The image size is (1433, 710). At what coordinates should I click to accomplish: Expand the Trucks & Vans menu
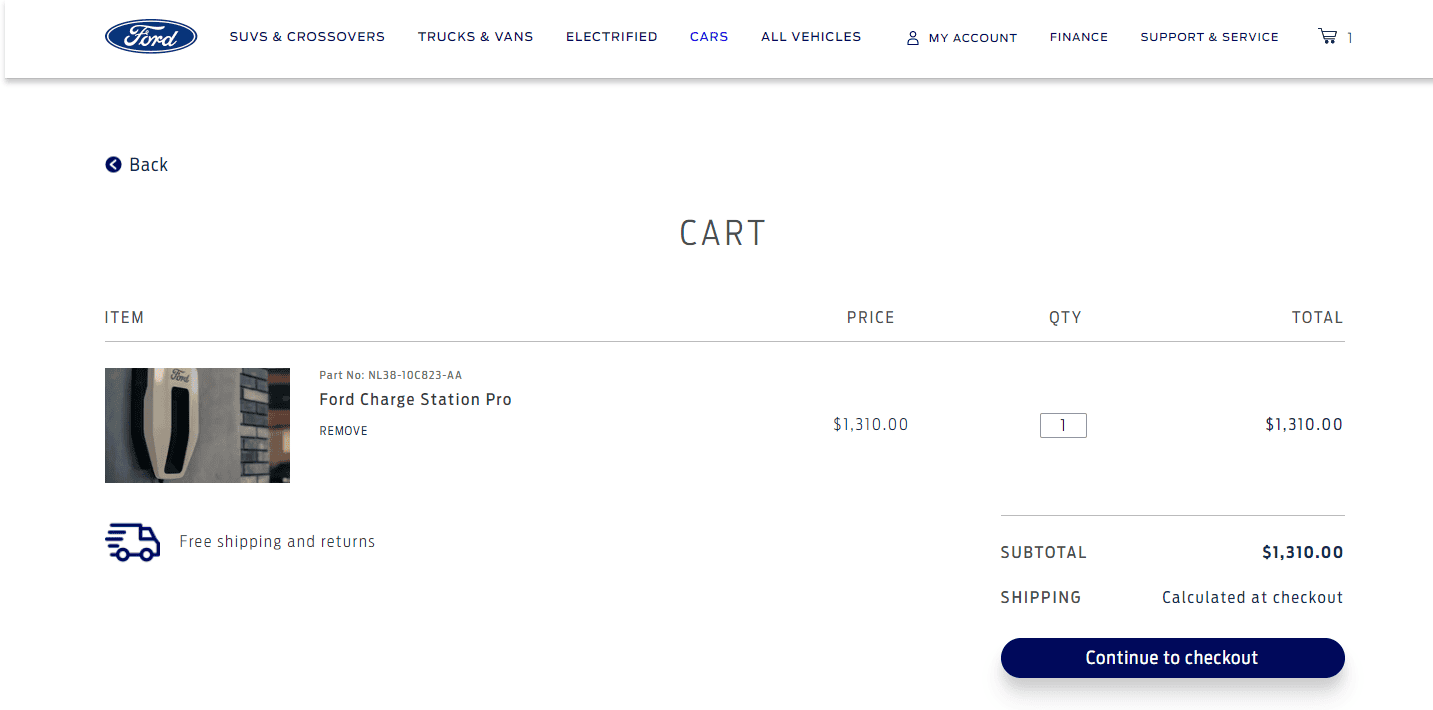[475, 37]
